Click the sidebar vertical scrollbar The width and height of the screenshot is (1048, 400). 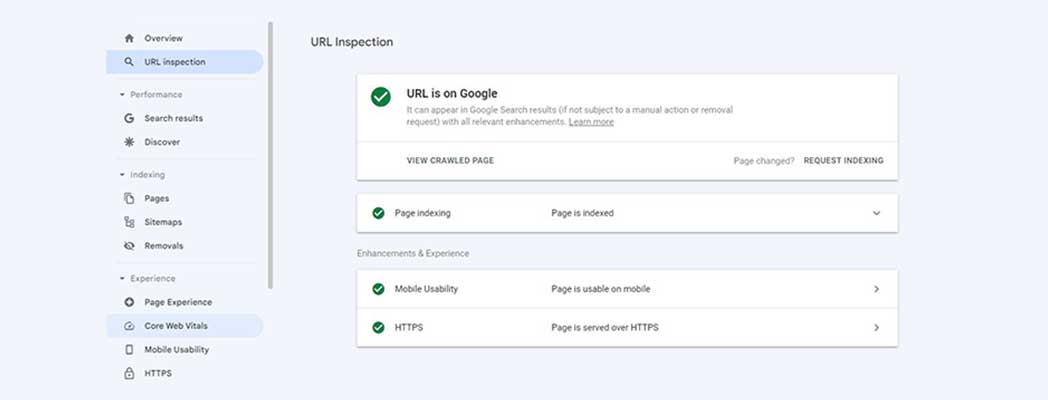[x=270, y=150]
